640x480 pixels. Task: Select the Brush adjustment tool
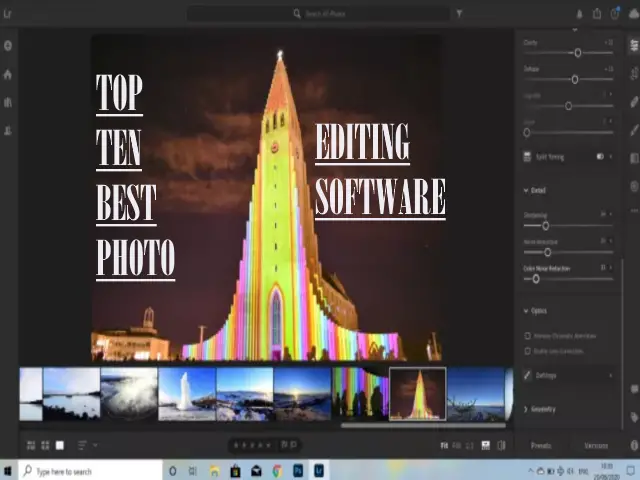634,130
